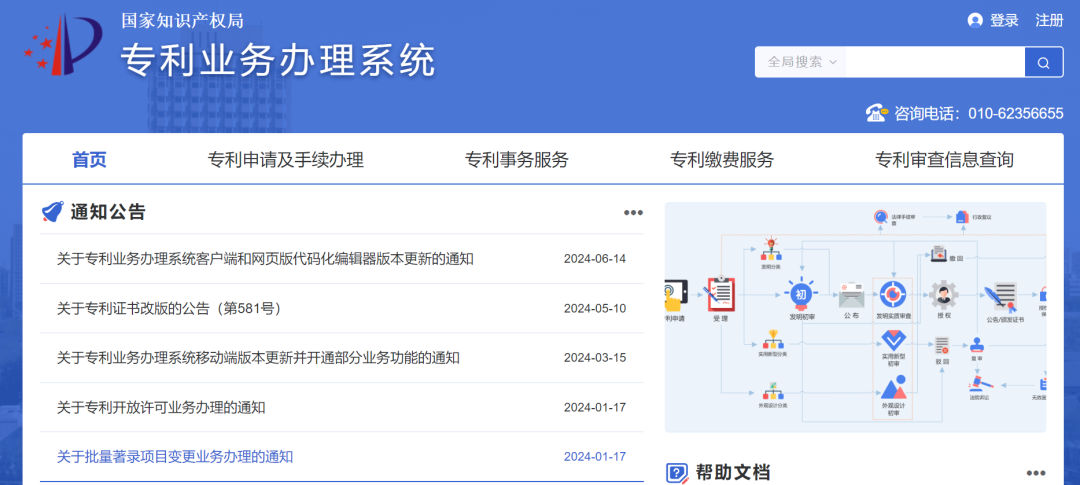Click the date 2024-05-10
1080x485 pixels.
(595, 309)
